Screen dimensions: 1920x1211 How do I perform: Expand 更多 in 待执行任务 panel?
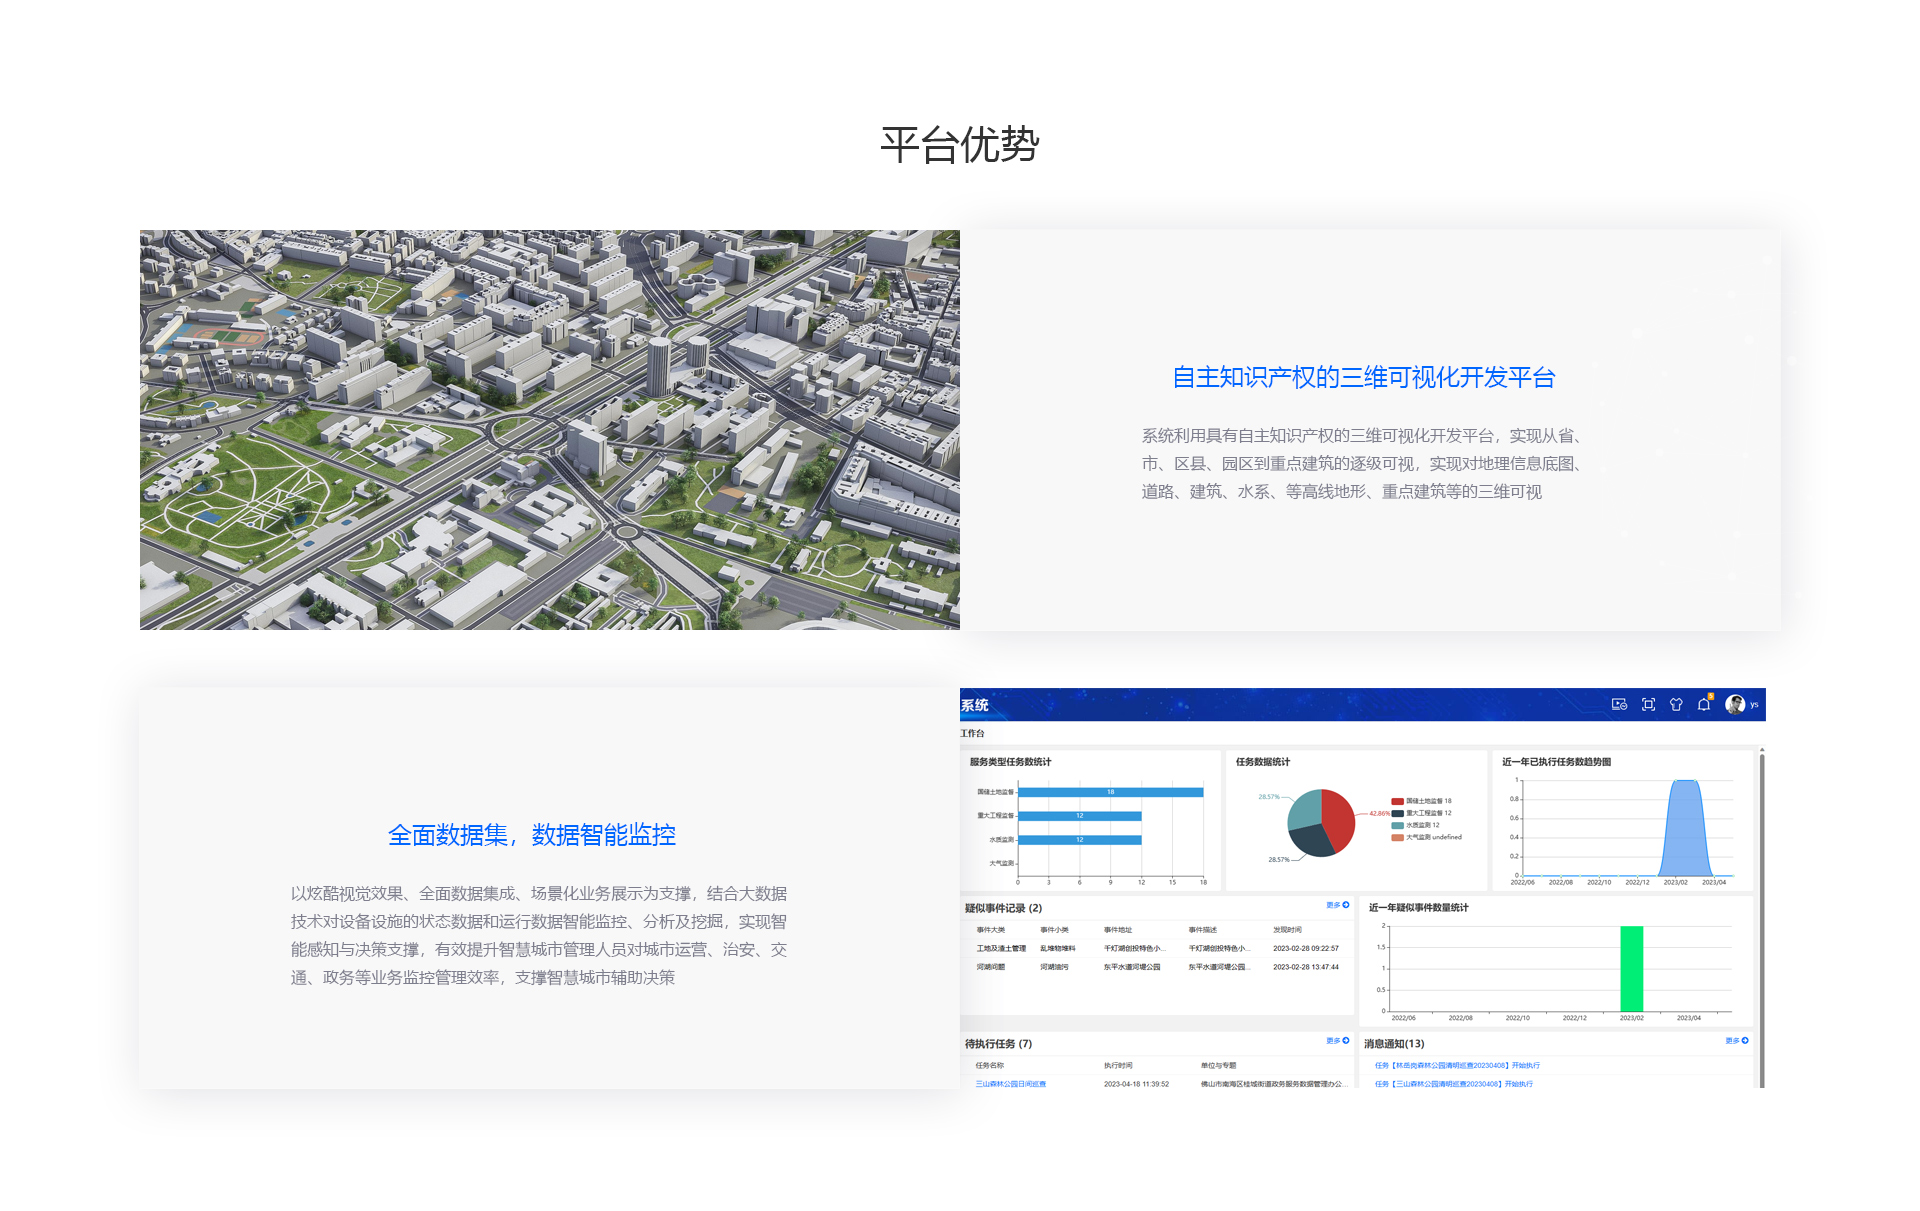click(x=1335, y=1040)
